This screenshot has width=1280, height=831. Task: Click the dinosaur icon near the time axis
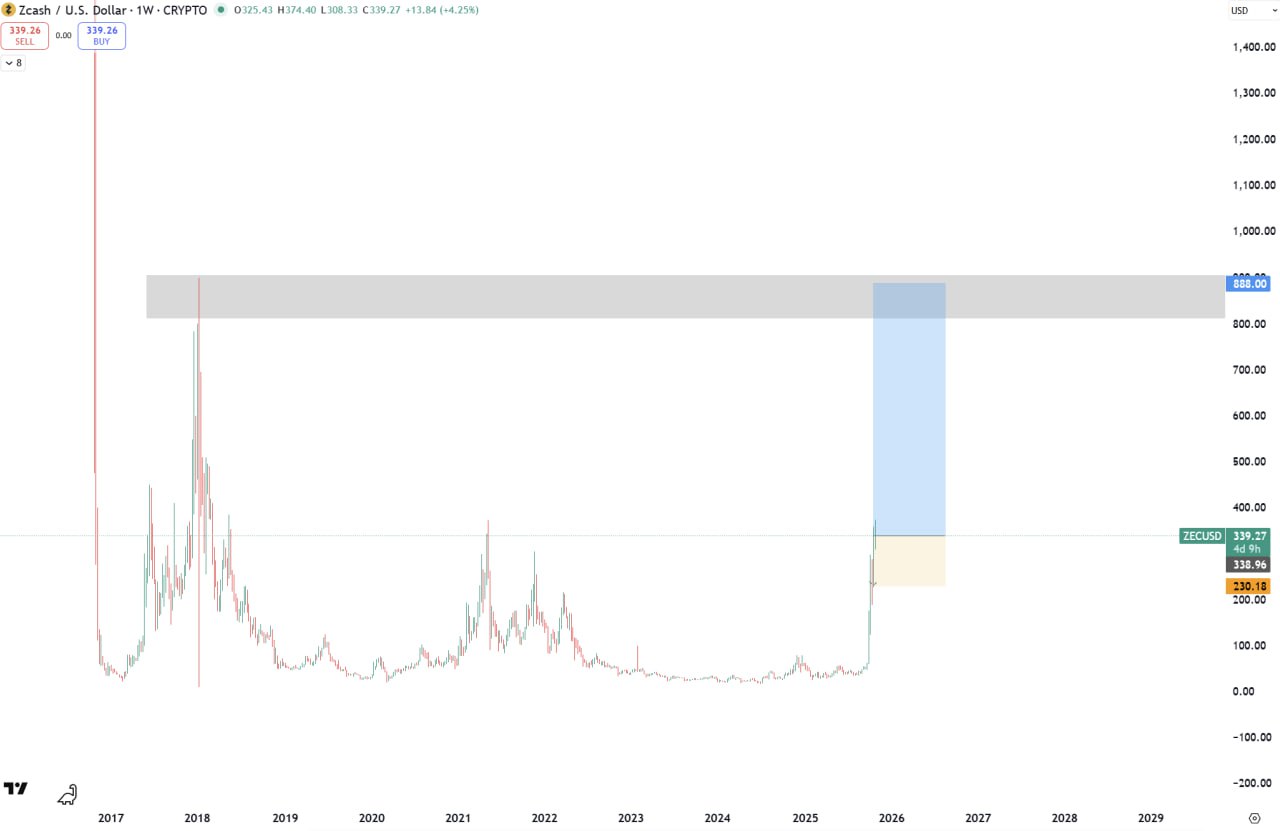67,796
